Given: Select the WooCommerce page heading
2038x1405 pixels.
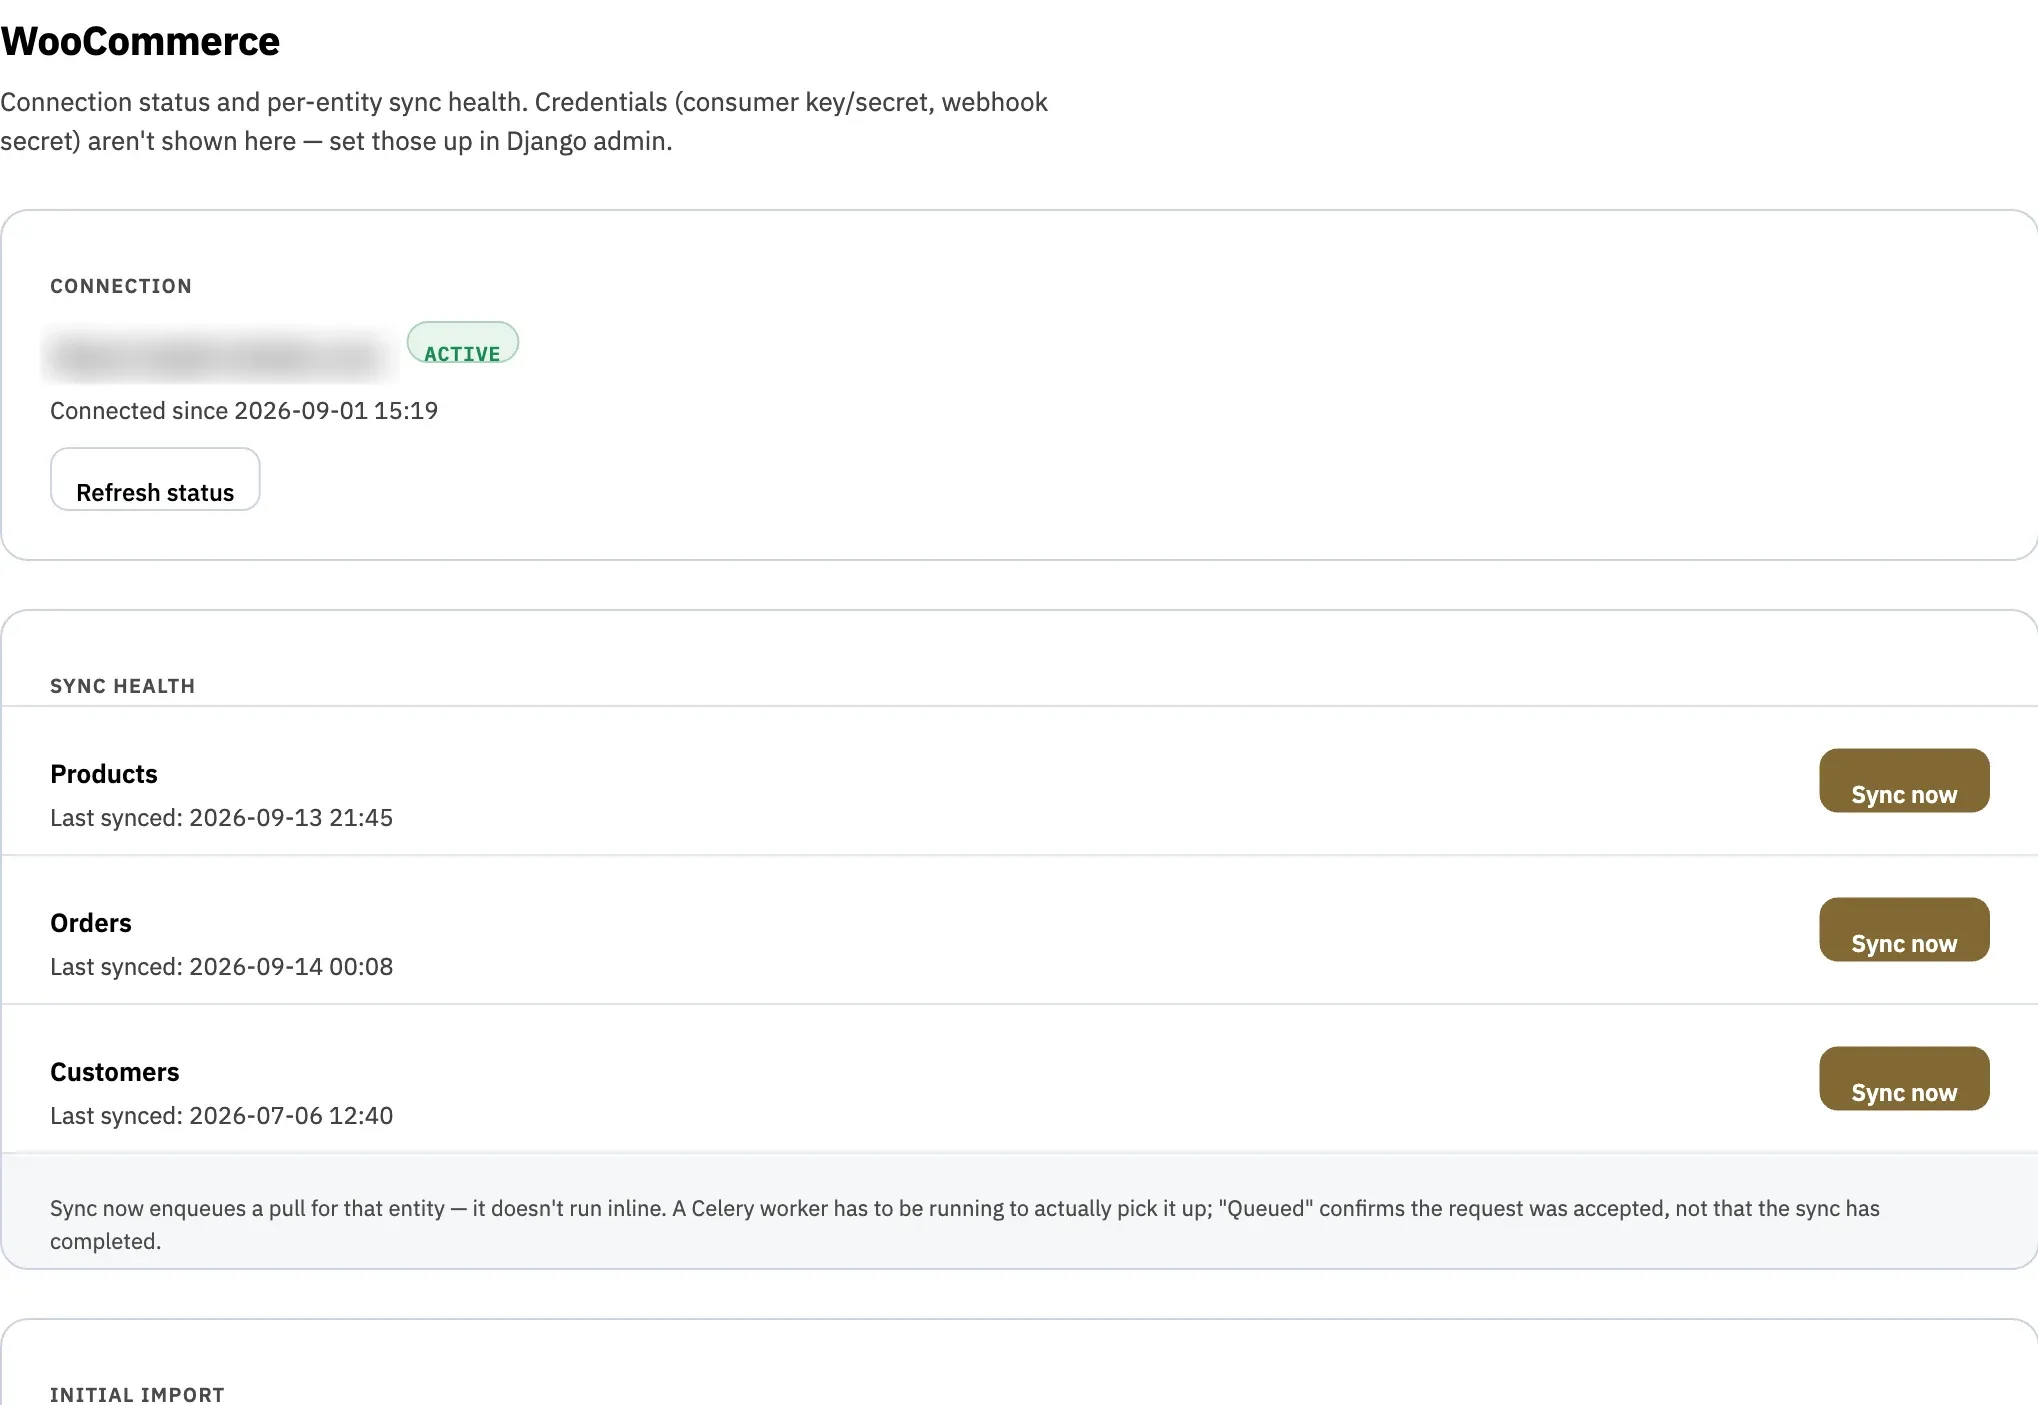Looking at the screenshot, I should click(140, 41).
